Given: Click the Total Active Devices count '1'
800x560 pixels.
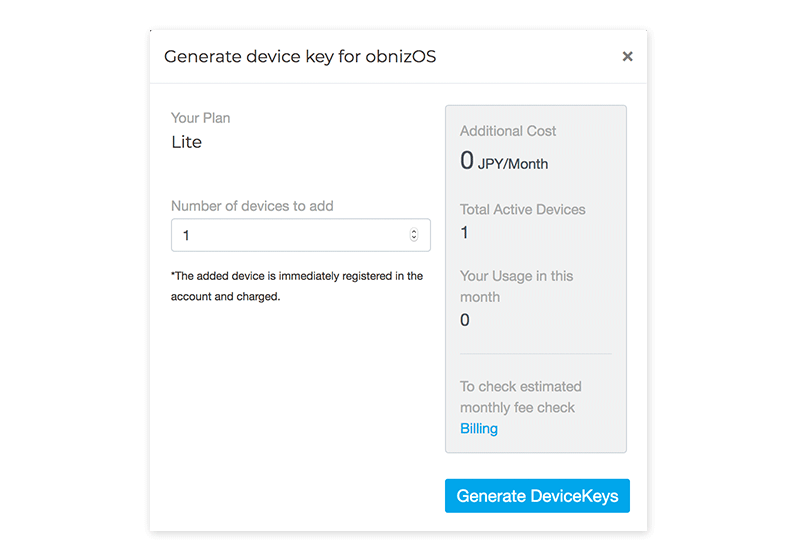Looking at the screenshot, I should [x=464, y=233].
